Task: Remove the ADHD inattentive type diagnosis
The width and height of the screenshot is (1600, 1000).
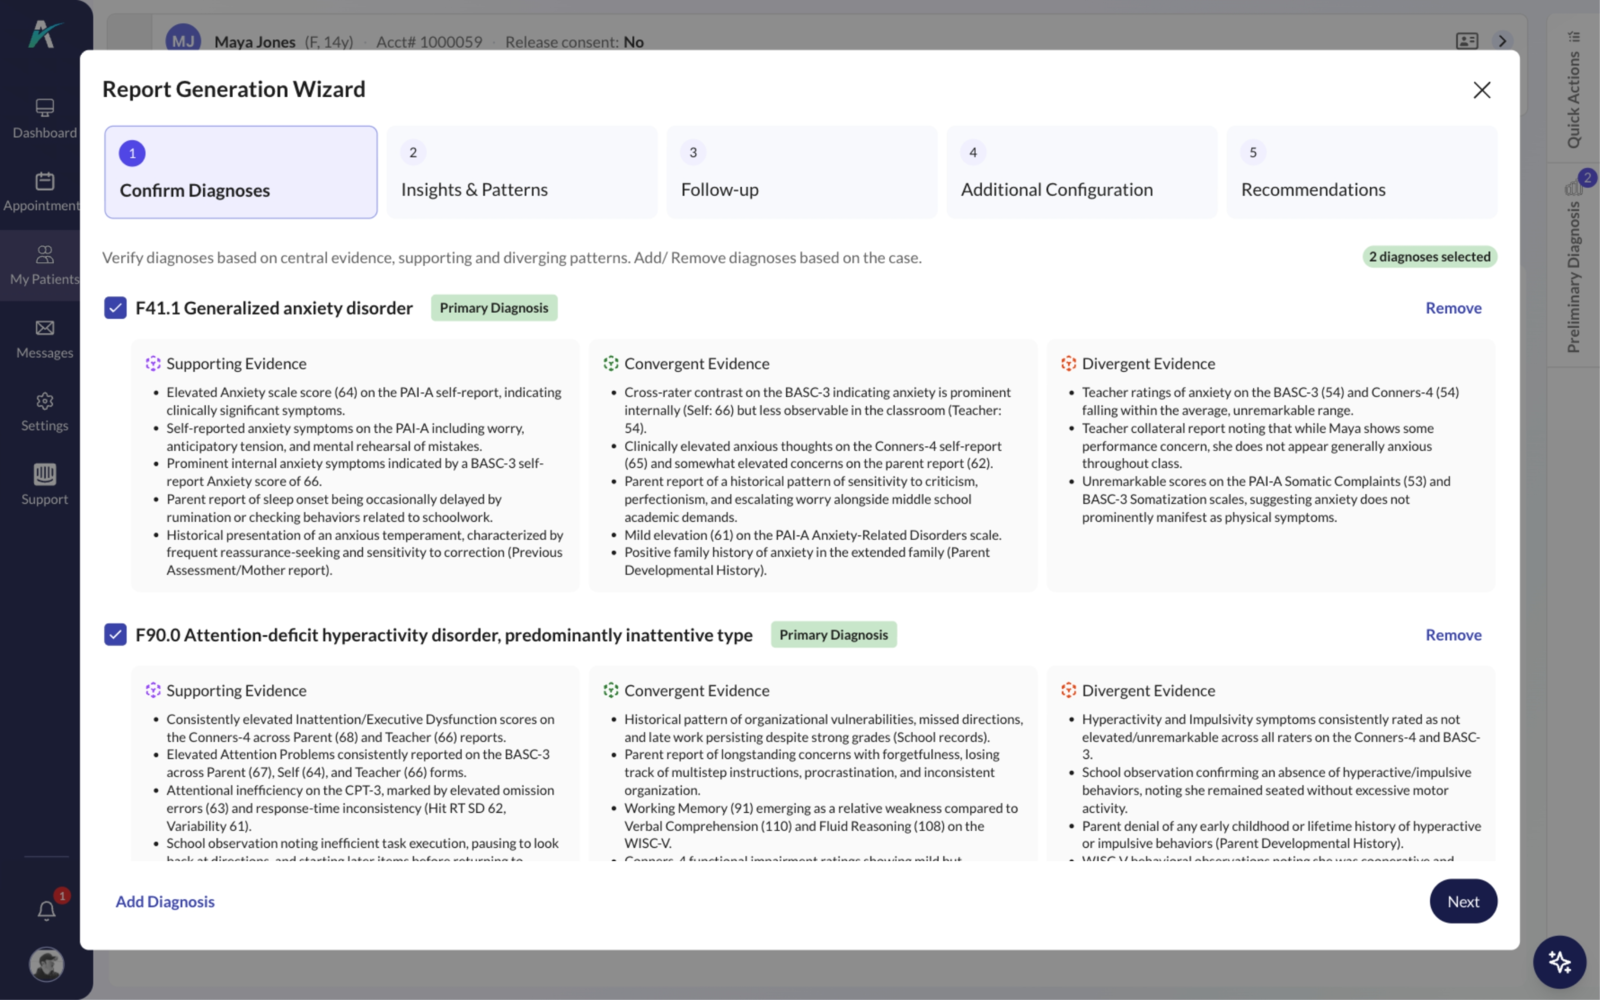Action: [x=1453, y=635]
